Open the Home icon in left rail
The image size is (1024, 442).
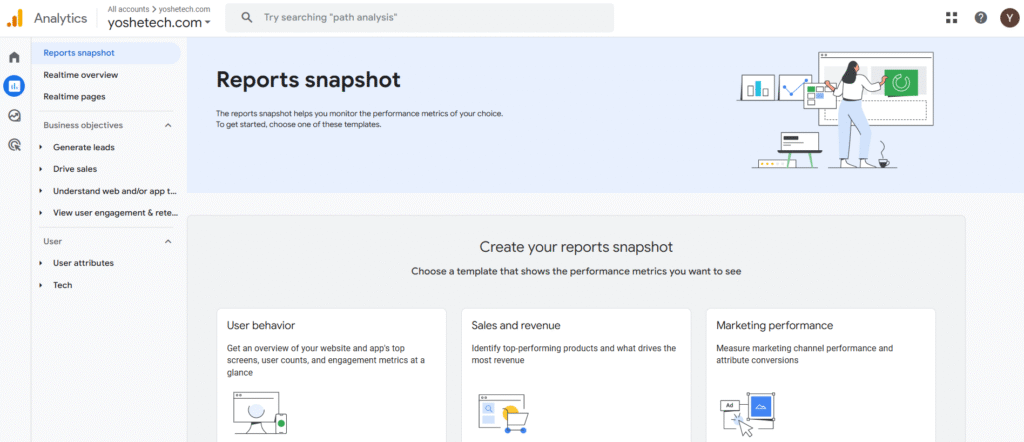tap(14, 57)
